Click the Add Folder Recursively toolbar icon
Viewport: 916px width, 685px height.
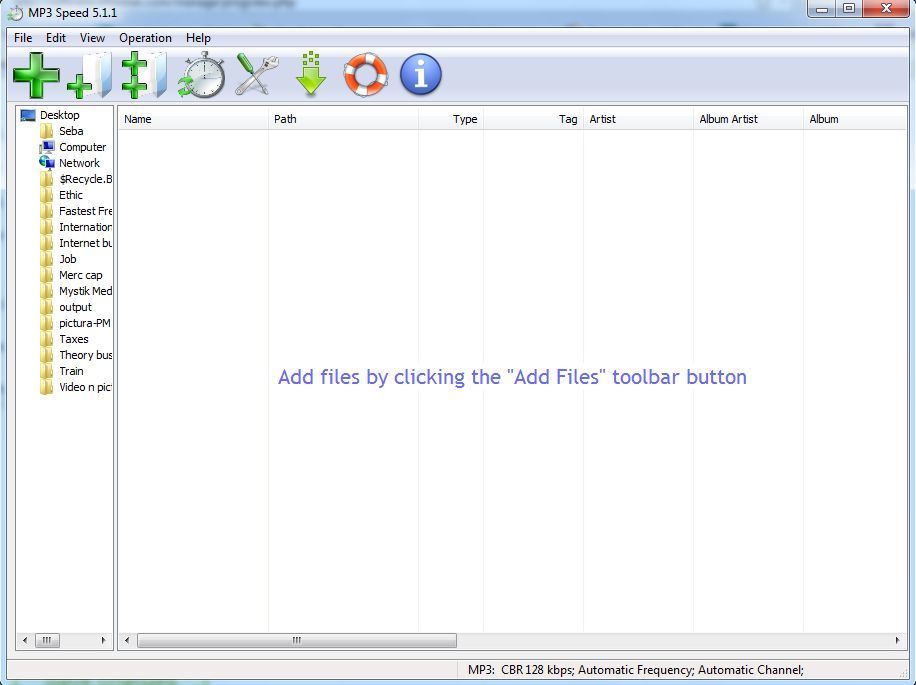click(143, 74)
